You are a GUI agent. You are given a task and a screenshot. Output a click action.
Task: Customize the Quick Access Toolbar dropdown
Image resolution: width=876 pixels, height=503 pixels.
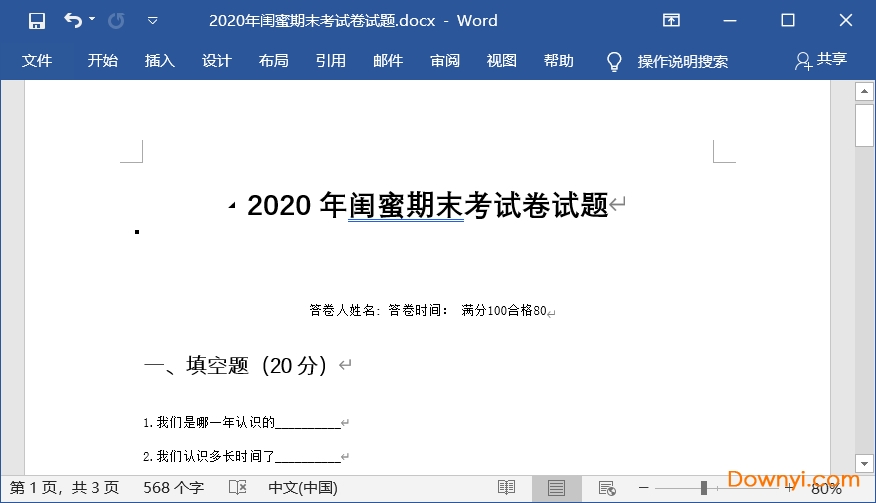tap(152, 21)
